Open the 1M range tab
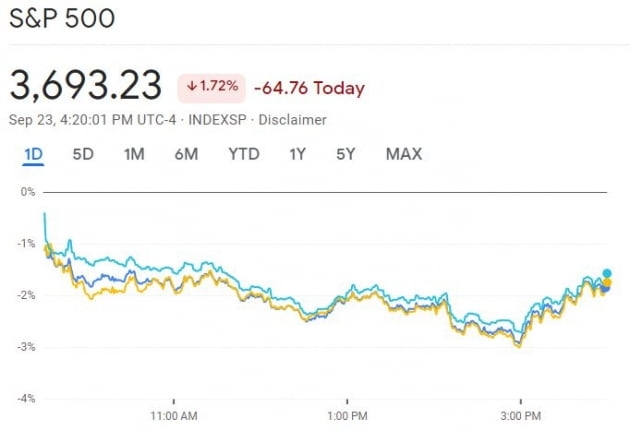 click(134, 154)
